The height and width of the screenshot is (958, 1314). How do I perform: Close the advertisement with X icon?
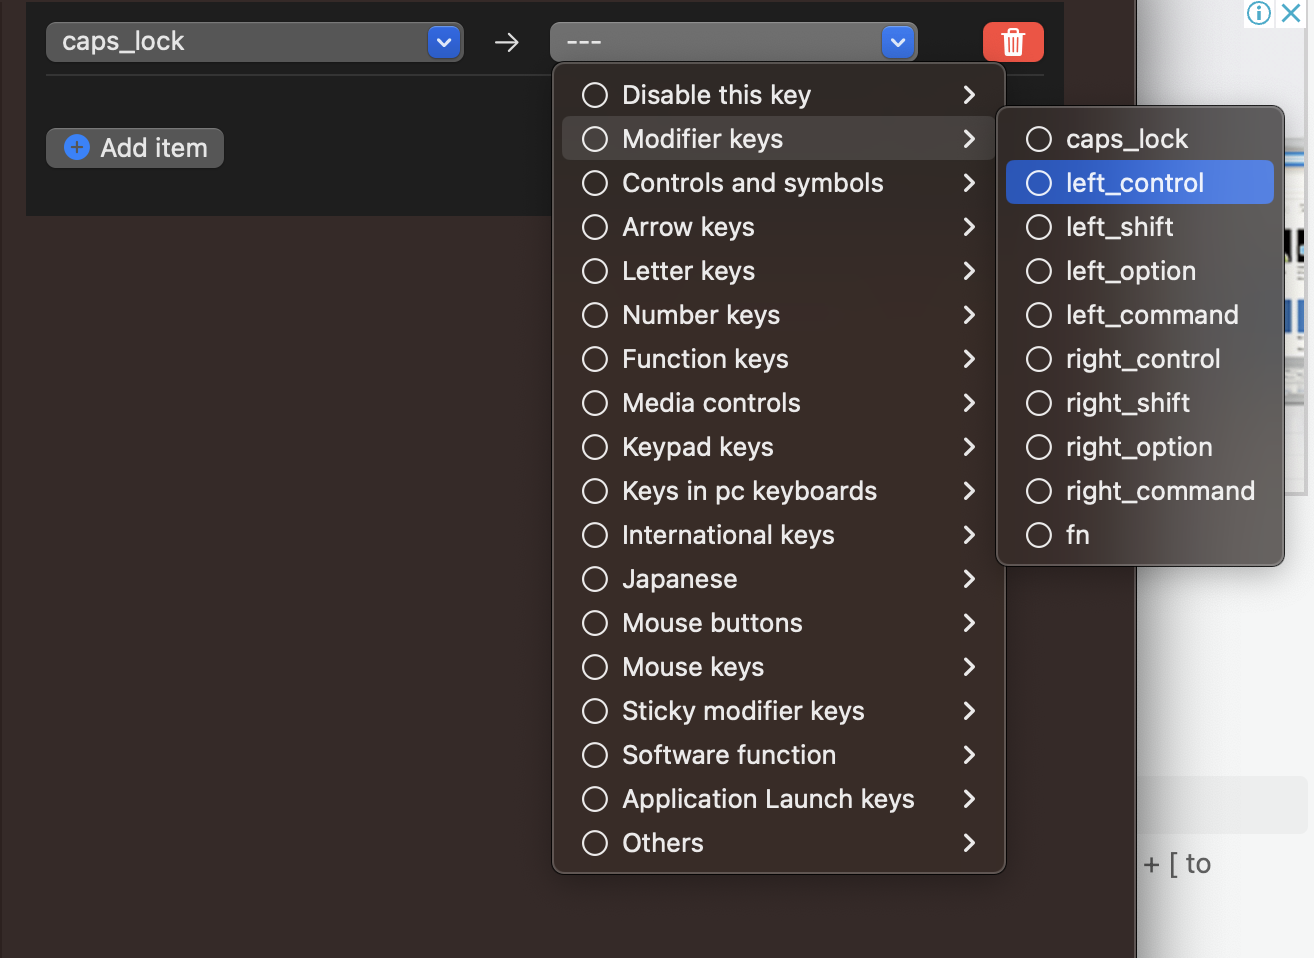pyautogui.click(x=1292, y=13)
